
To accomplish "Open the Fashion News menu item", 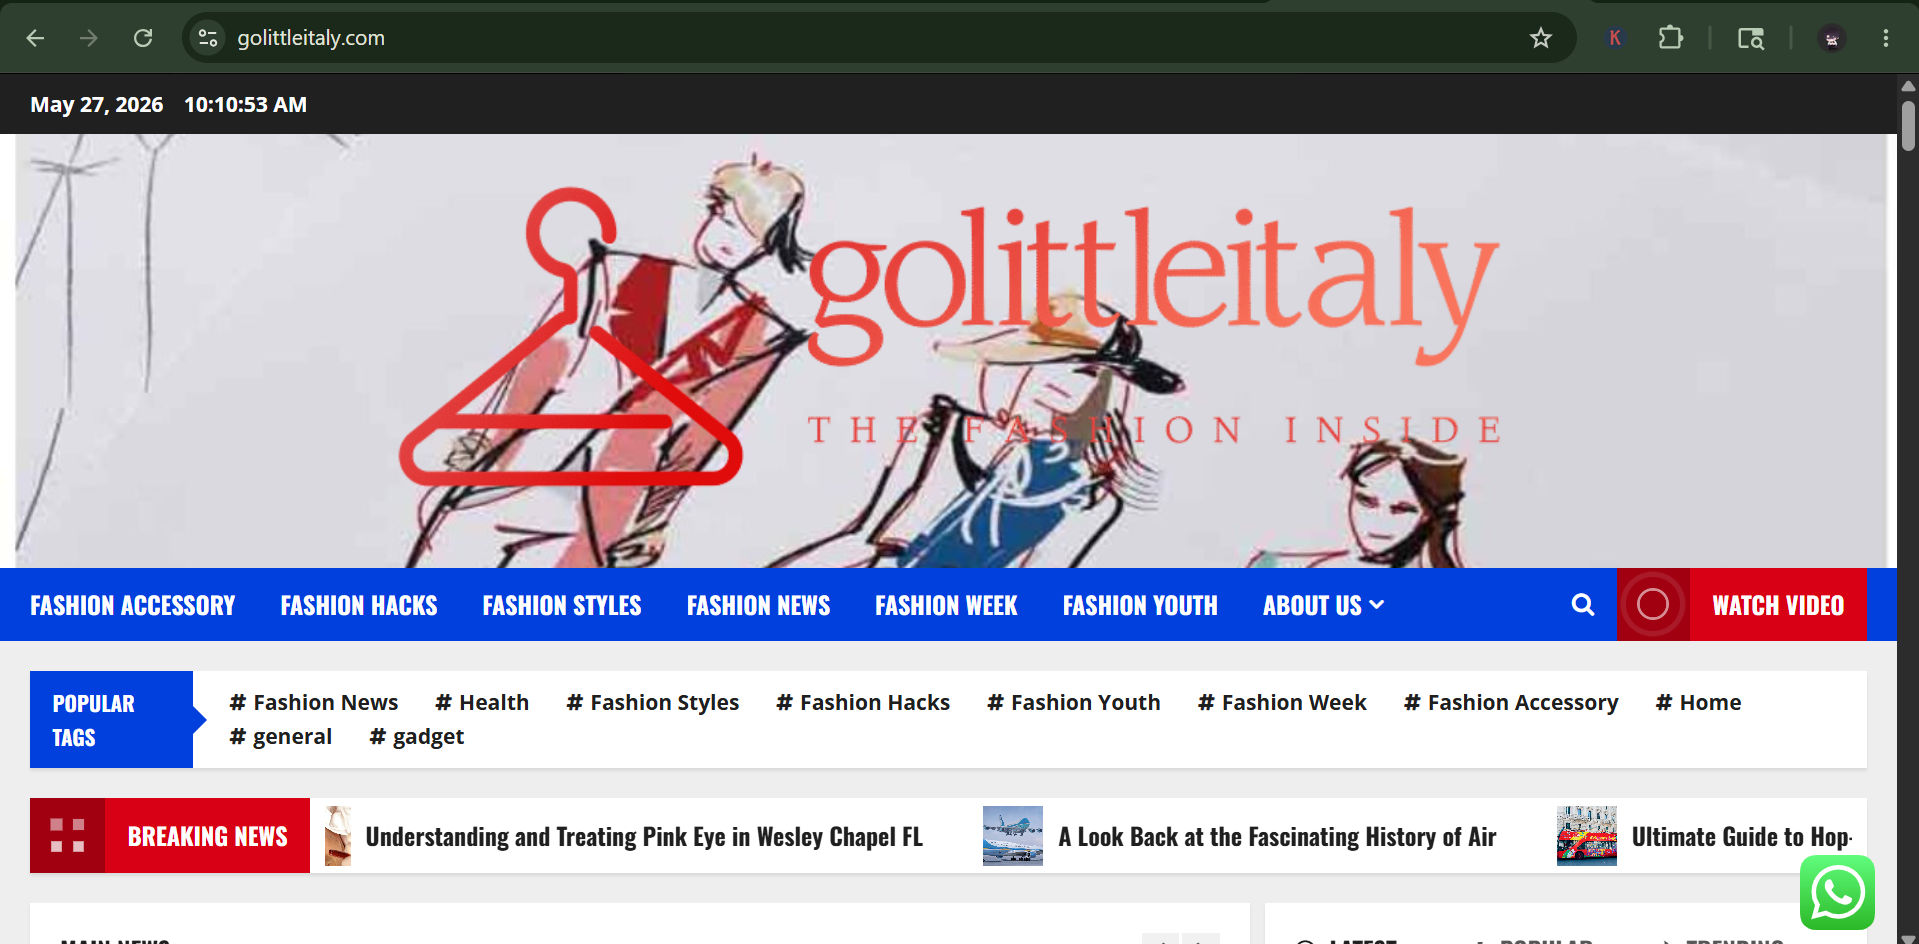I will [x=758, y=605].
